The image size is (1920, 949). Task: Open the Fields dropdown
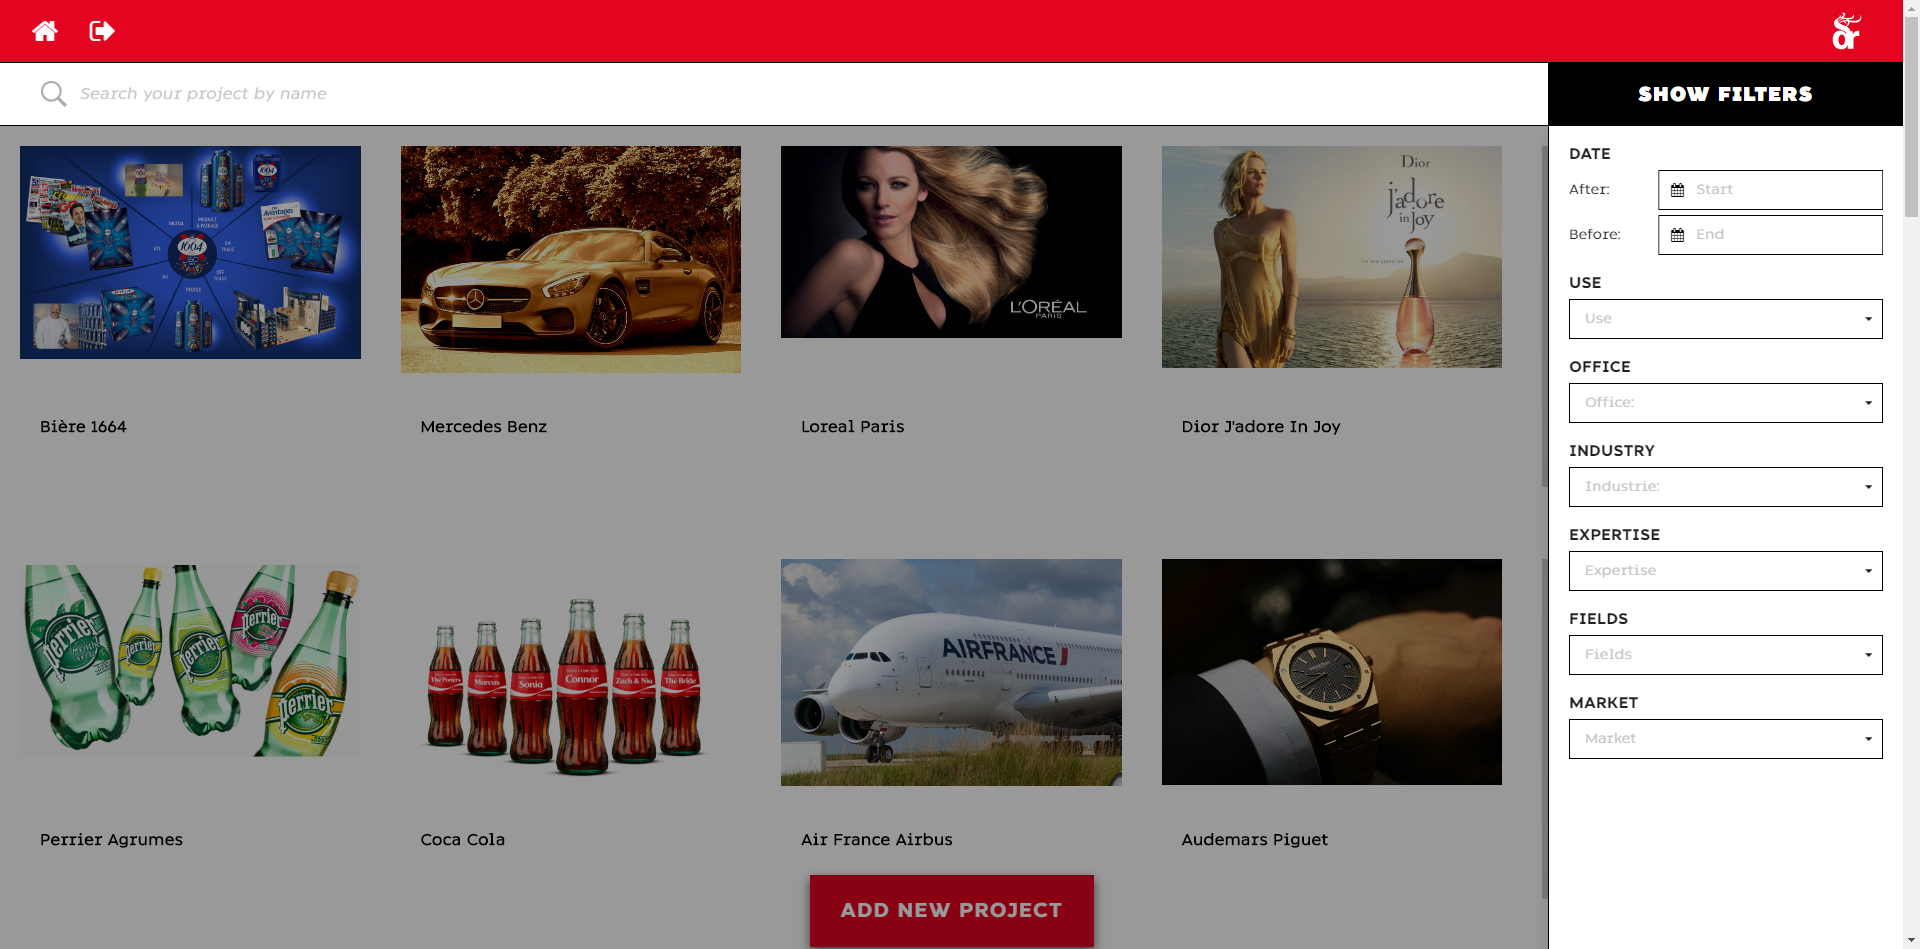coord(1725,655)
